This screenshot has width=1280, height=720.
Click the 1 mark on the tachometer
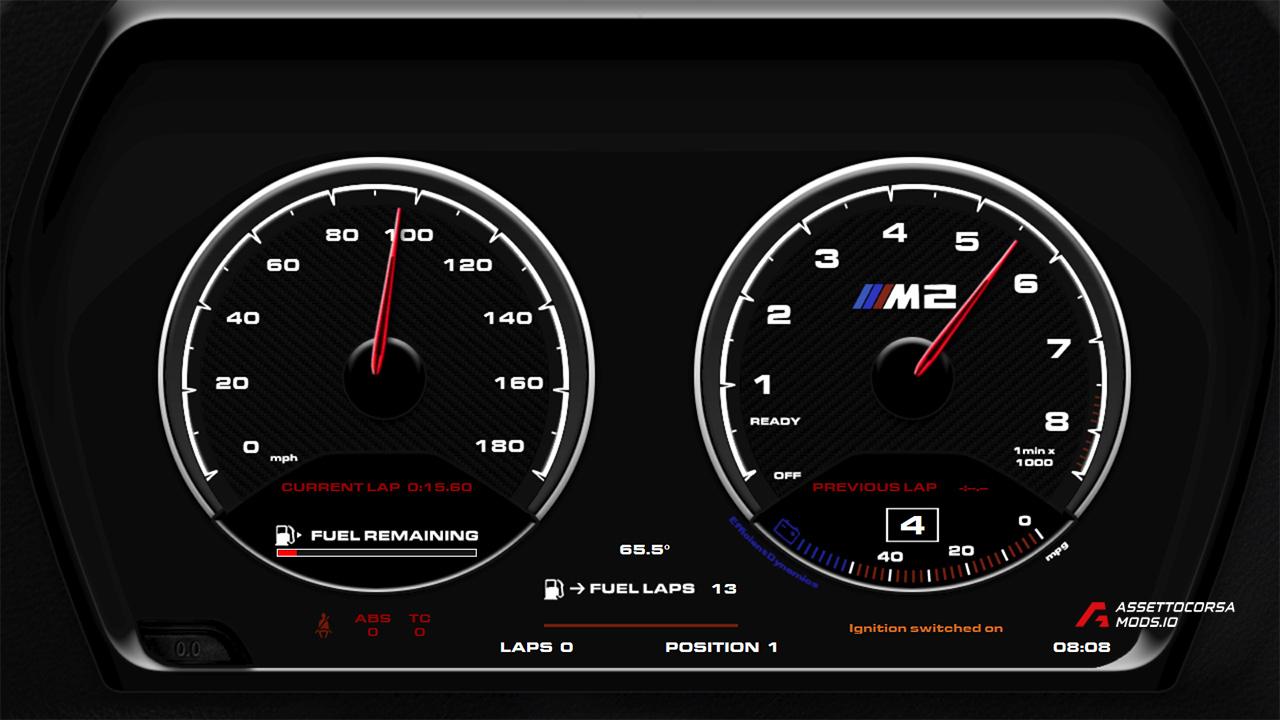pos(763,385)
